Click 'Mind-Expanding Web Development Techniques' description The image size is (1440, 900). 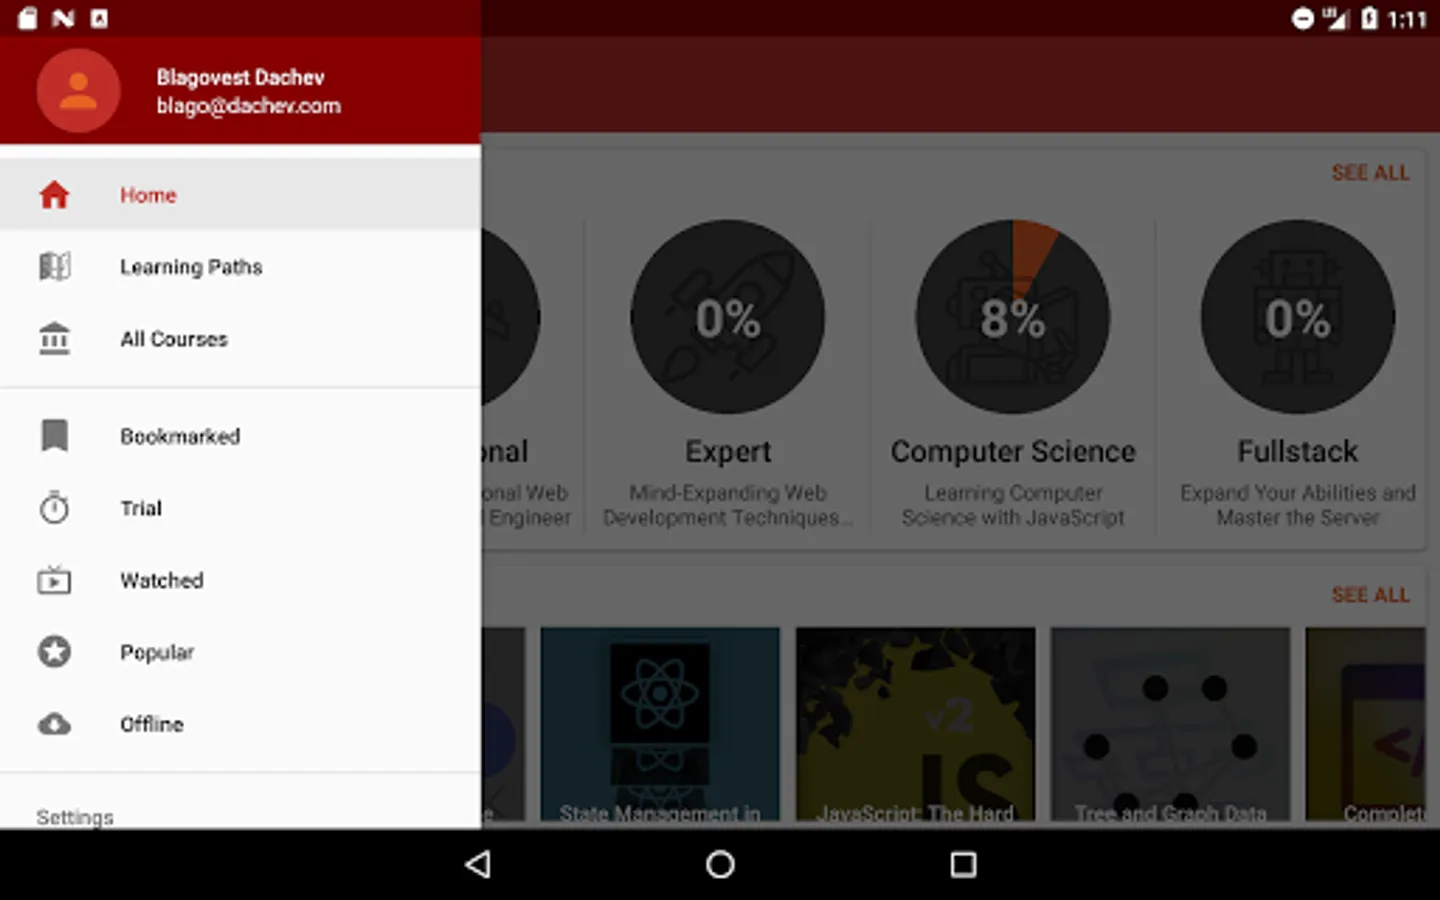(728, 505)
